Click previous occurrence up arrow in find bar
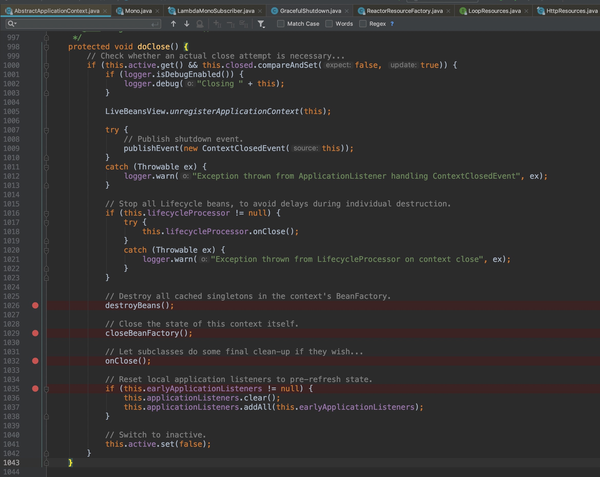 coord(173,23)
